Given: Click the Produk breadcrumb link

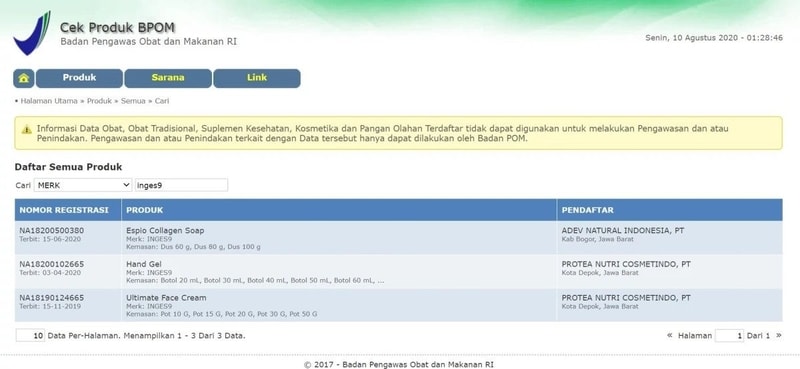Looking at the screenshot, I should click(99, 101).
